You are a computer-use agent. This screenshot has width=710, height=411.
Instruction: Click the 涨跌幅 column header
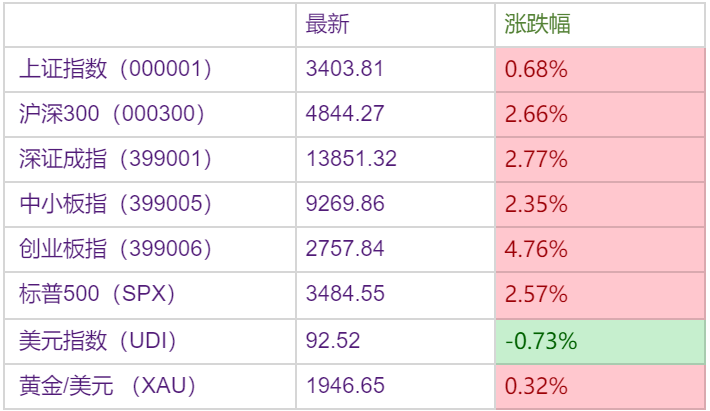[x=538, y=24]
